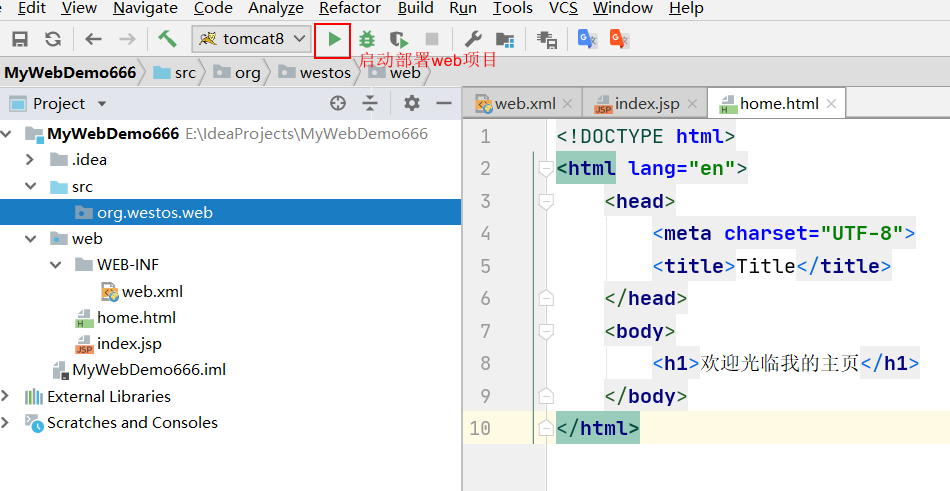The width and height of the screenshot is (950, 491).
Task: Click the Title text on line 5
Action: (x=765, y=266)
